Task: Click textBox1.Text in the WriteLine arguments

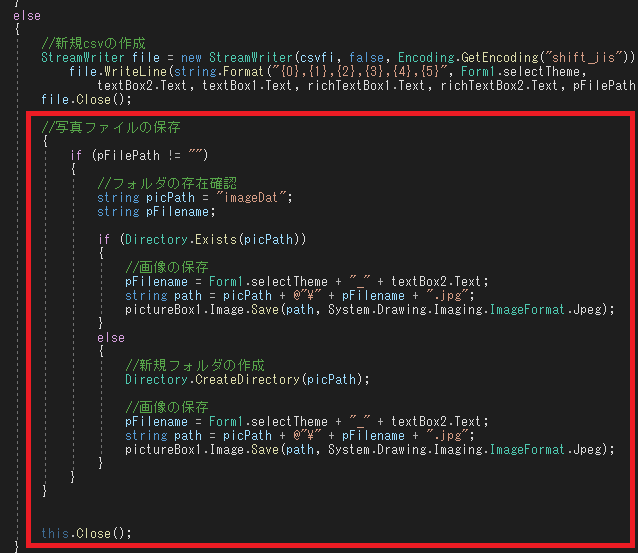Action: pyautogui.click(x=247, y=86)
